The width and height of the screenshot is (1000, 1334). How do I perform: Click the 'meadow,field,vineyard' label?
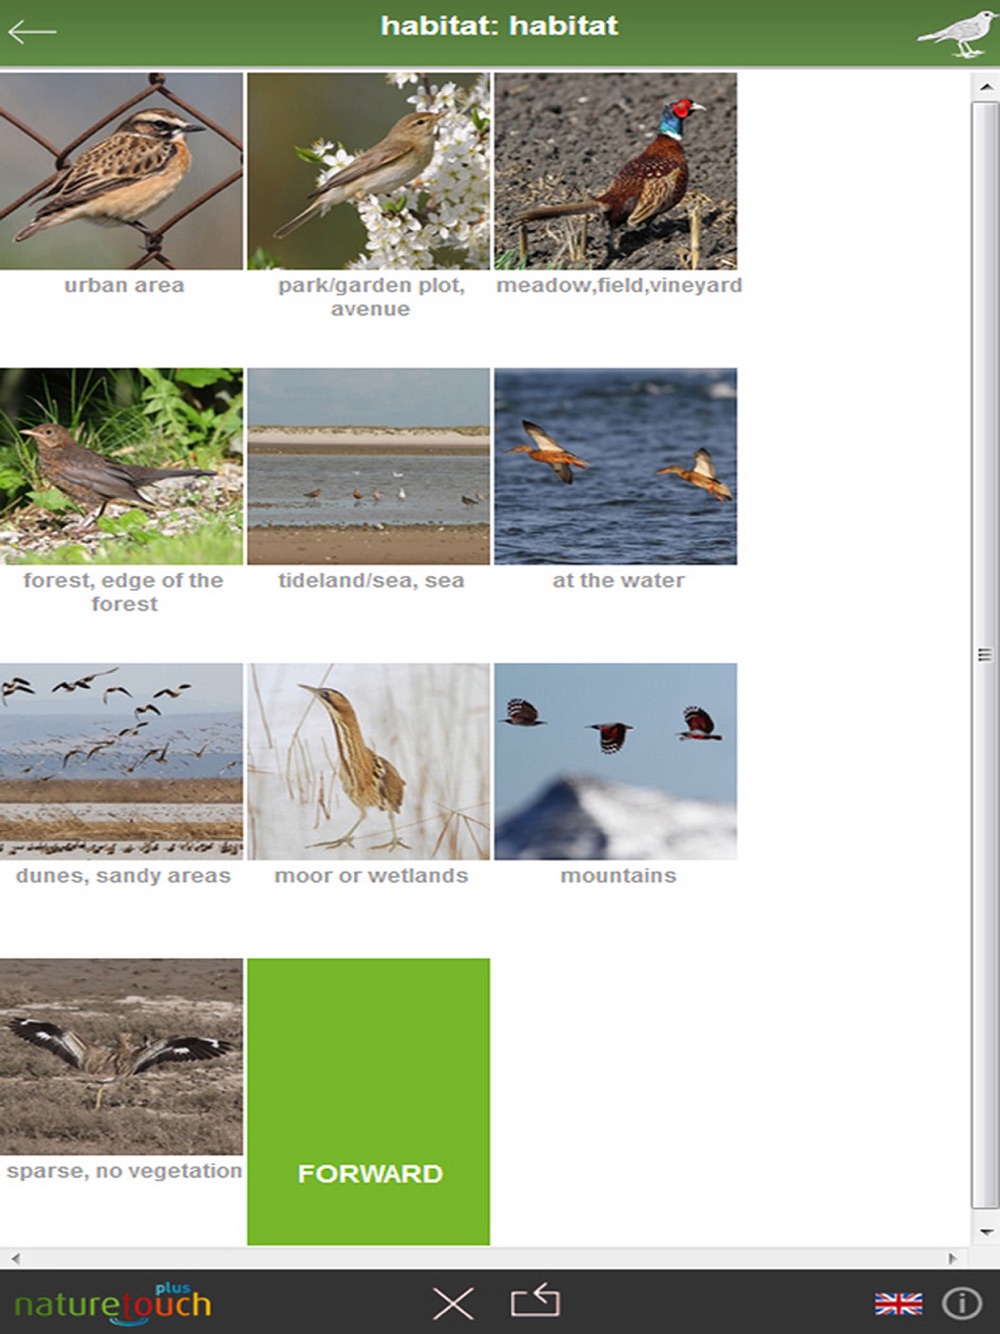tap(619, 285)
